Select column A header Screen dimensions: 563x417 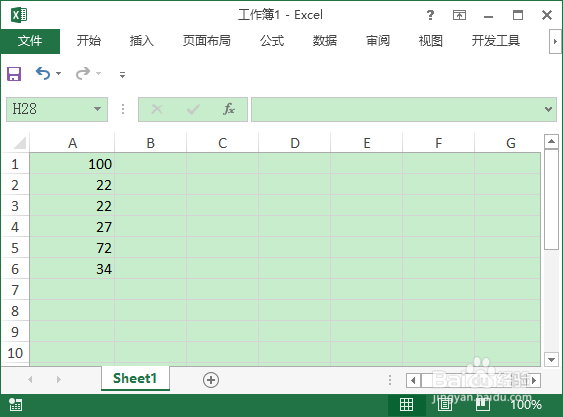tap(73, 143)
